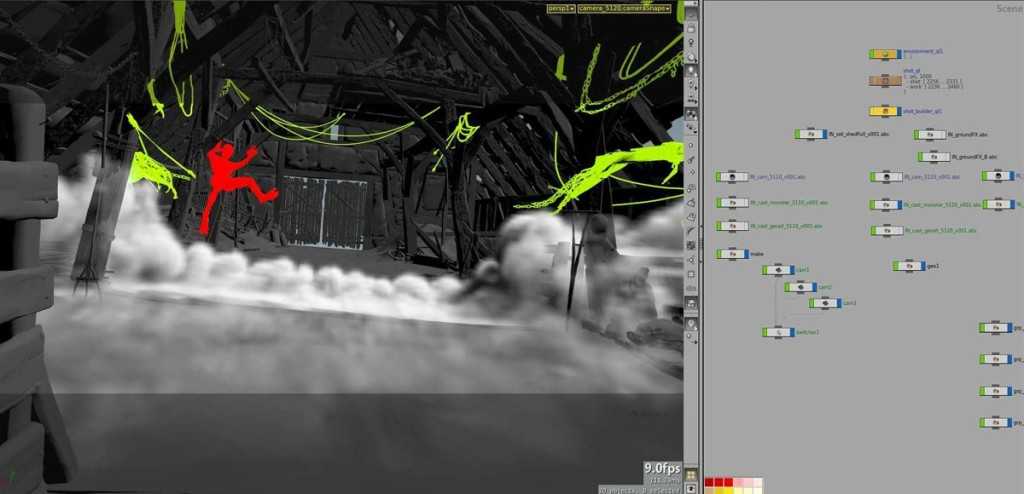Select the yellow shot_builder_gl1 node icon

pyautogui.click(x=884, y=112)
